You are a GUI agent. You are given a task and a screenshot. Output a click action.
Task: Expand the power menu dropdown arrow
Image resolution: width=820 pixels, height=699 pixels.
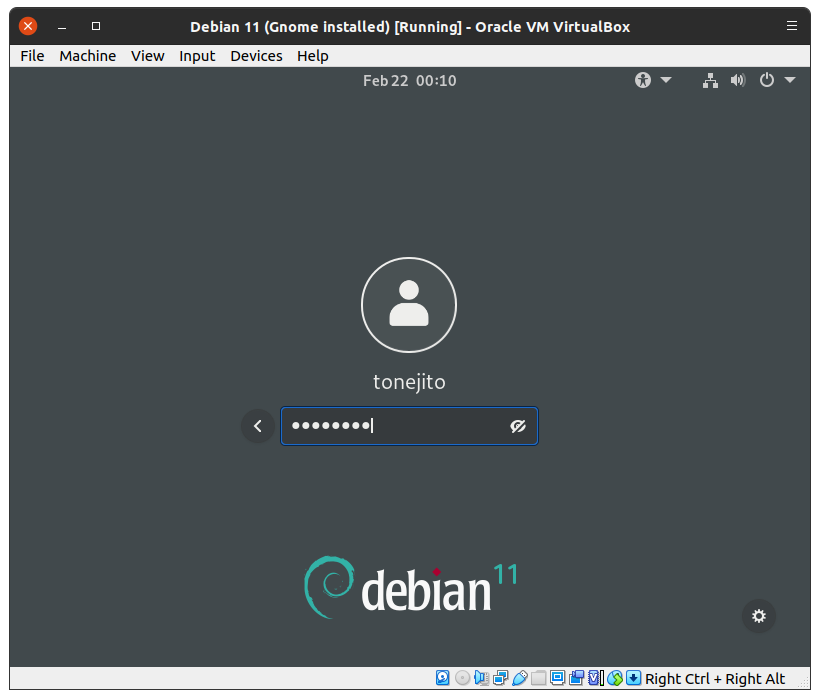point(790,80)
